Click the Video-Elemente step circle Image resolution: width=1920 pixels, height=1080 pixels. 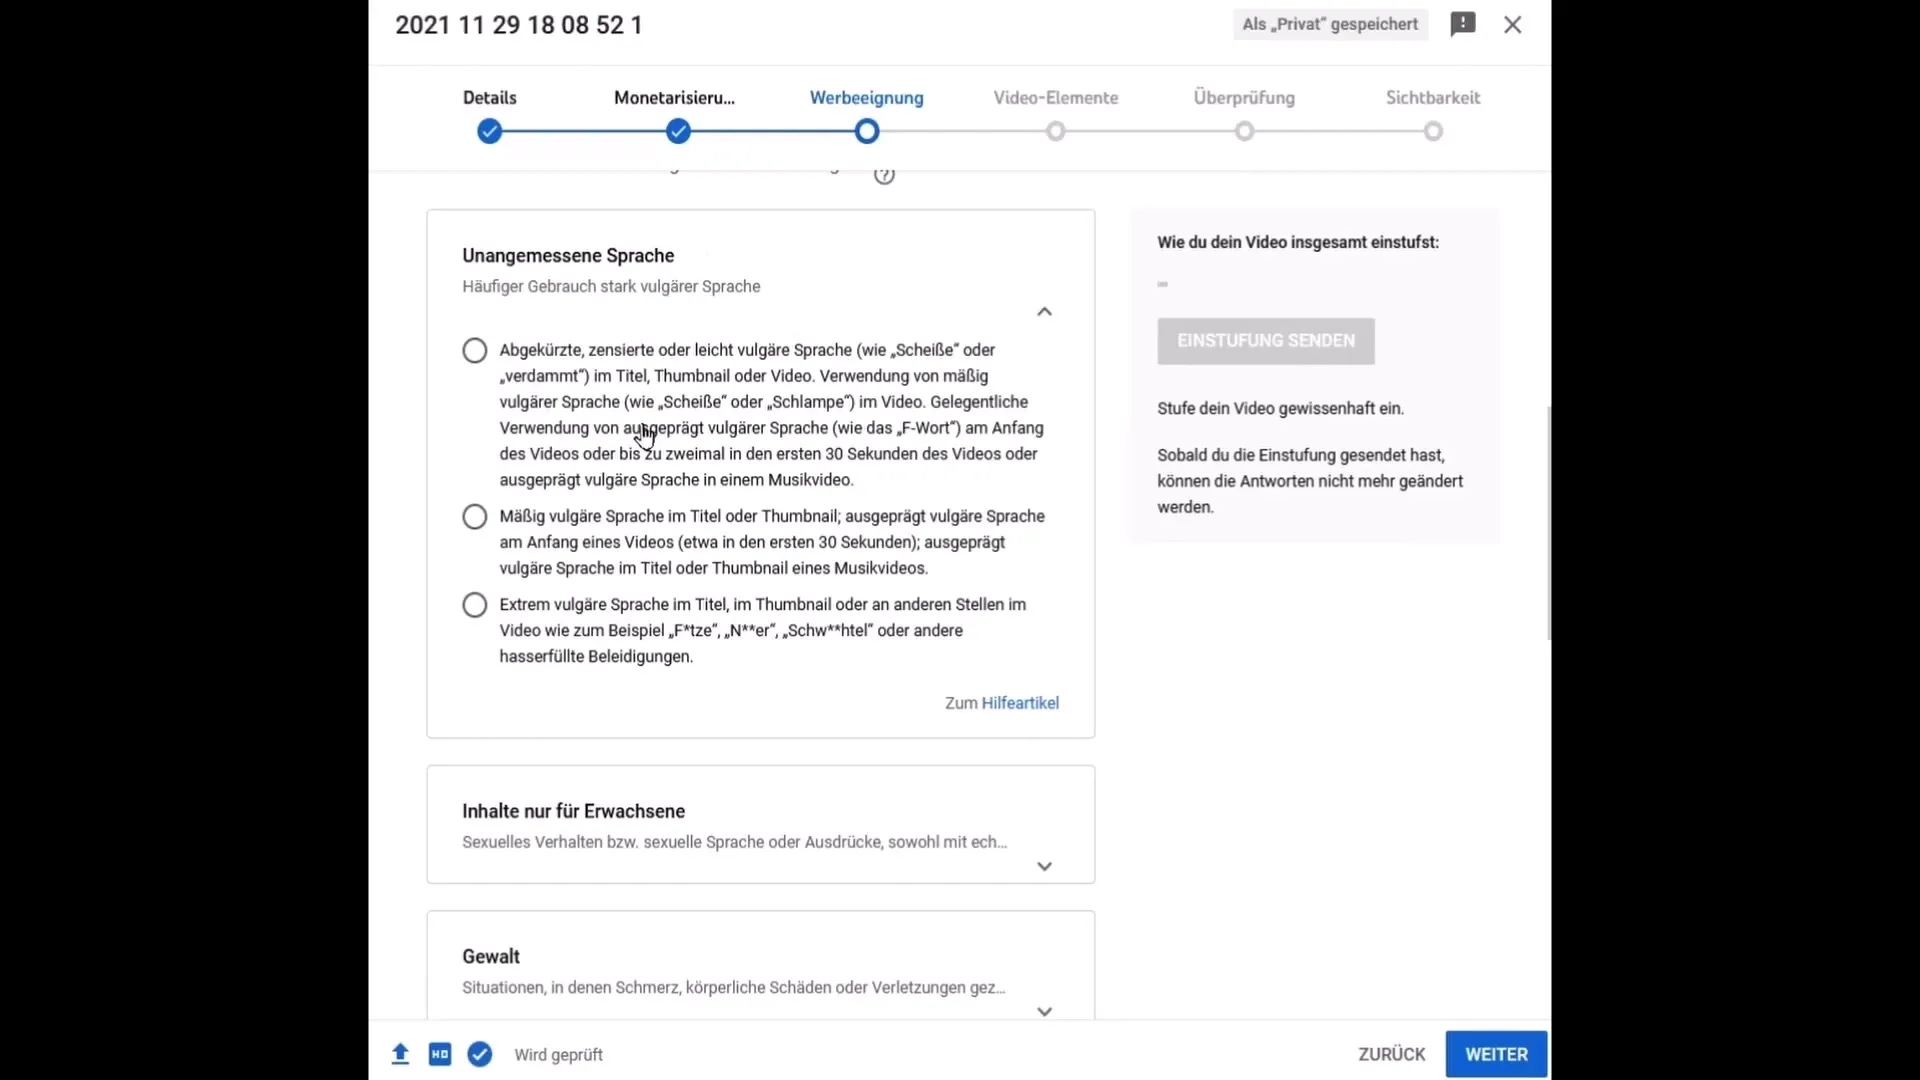[1056, 131]
